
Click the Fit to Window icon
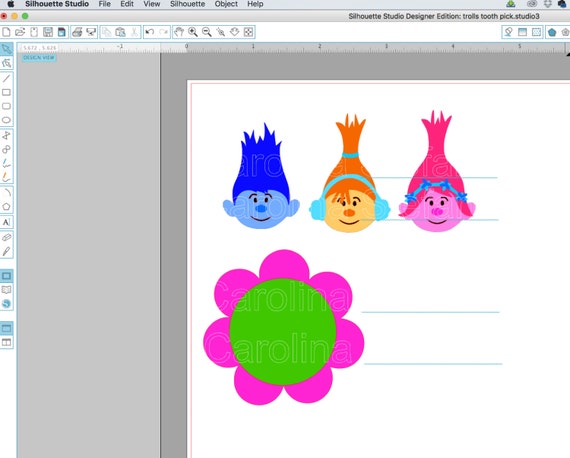pos(248,32)
